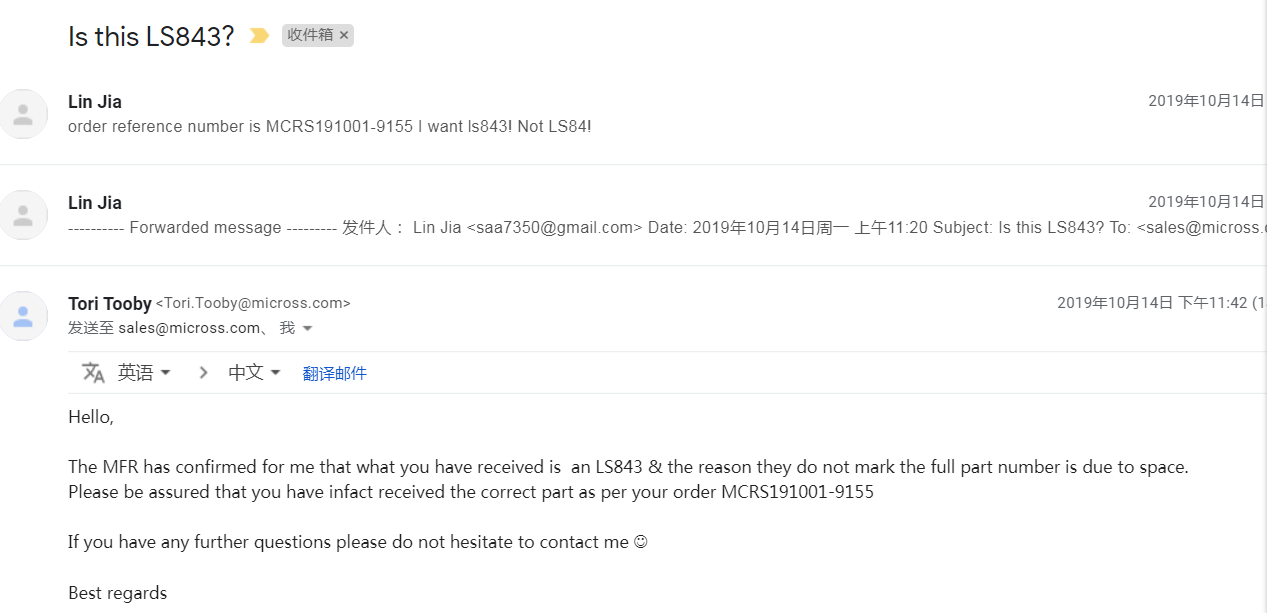Open first Lin Jia sender avatar
The height and width of the screenshot is (613, 1267).
coord(23,113)
